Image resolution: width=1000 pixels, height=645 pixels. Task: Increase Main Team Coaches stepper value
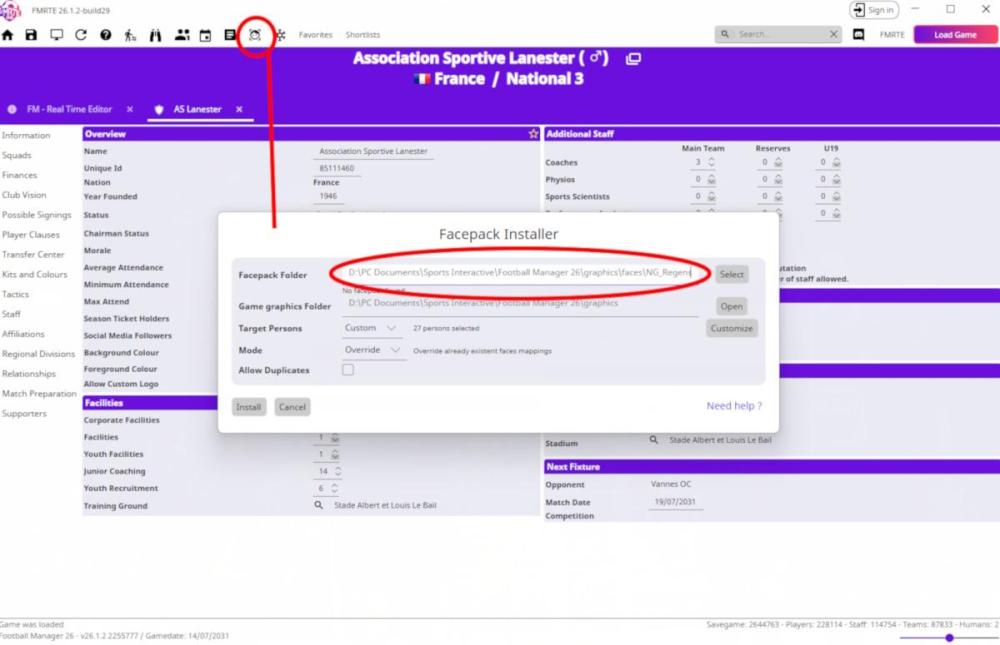point(711,159)
